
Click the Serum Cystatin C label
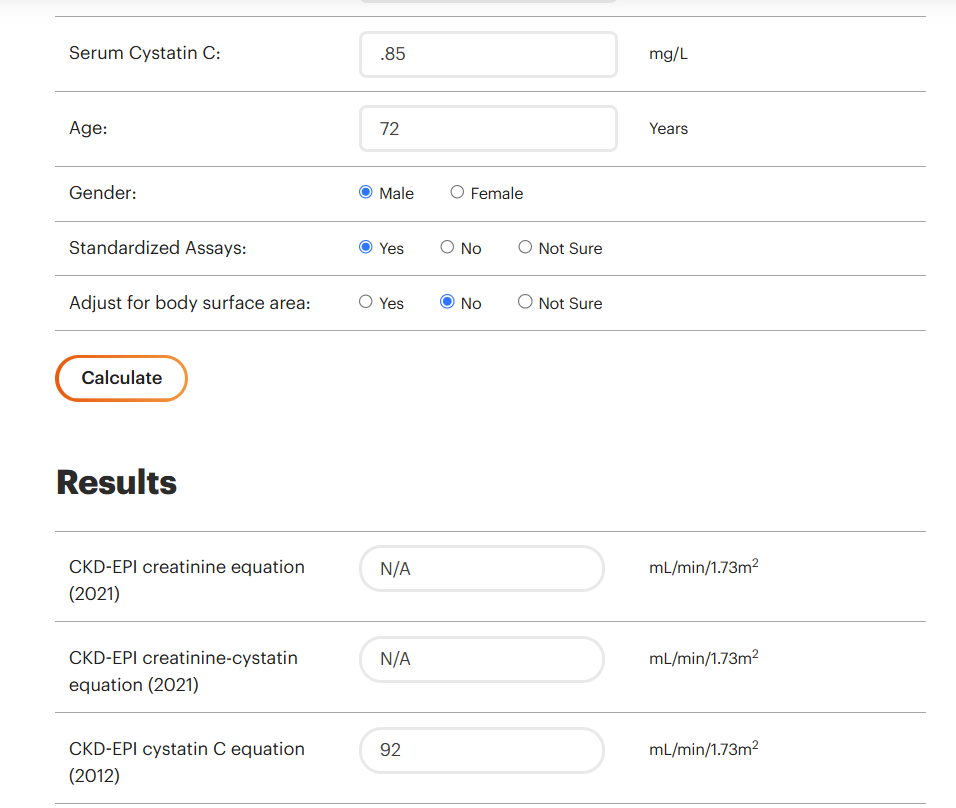(144, 53)
